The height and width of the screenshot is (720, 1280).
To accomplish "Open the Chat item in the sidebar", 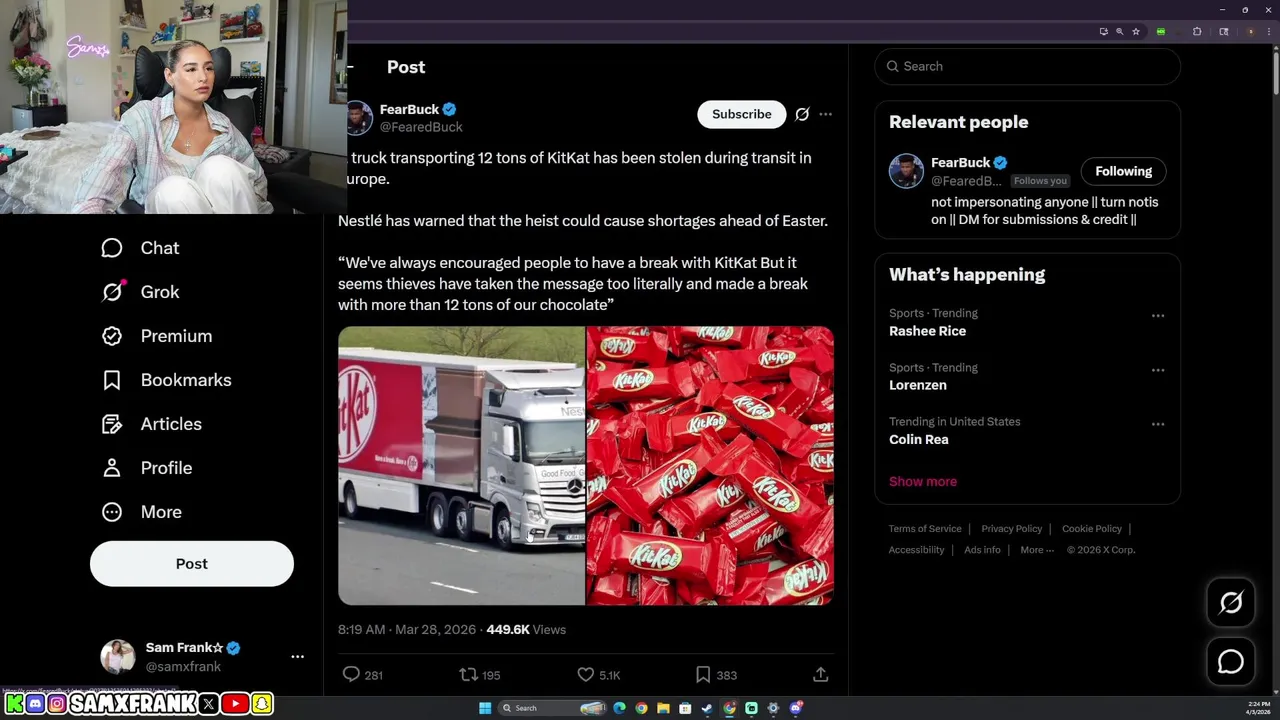I will [x=140, y=248].
